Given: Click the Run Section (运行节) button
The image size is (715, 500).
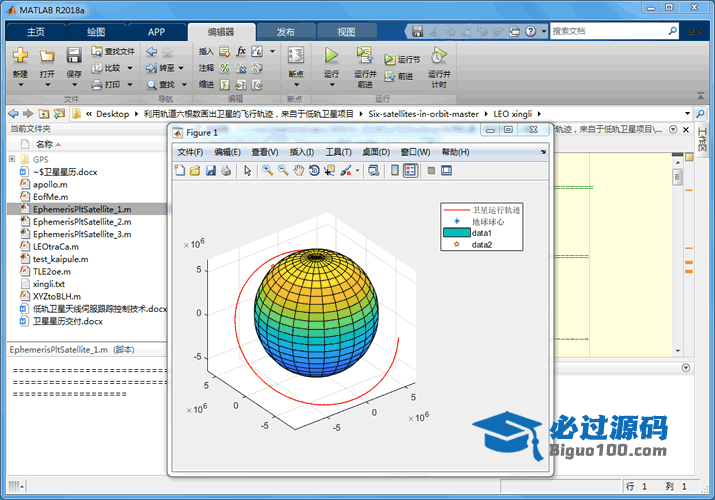Looking at the screenshot, I should click(x=402, y=59).
